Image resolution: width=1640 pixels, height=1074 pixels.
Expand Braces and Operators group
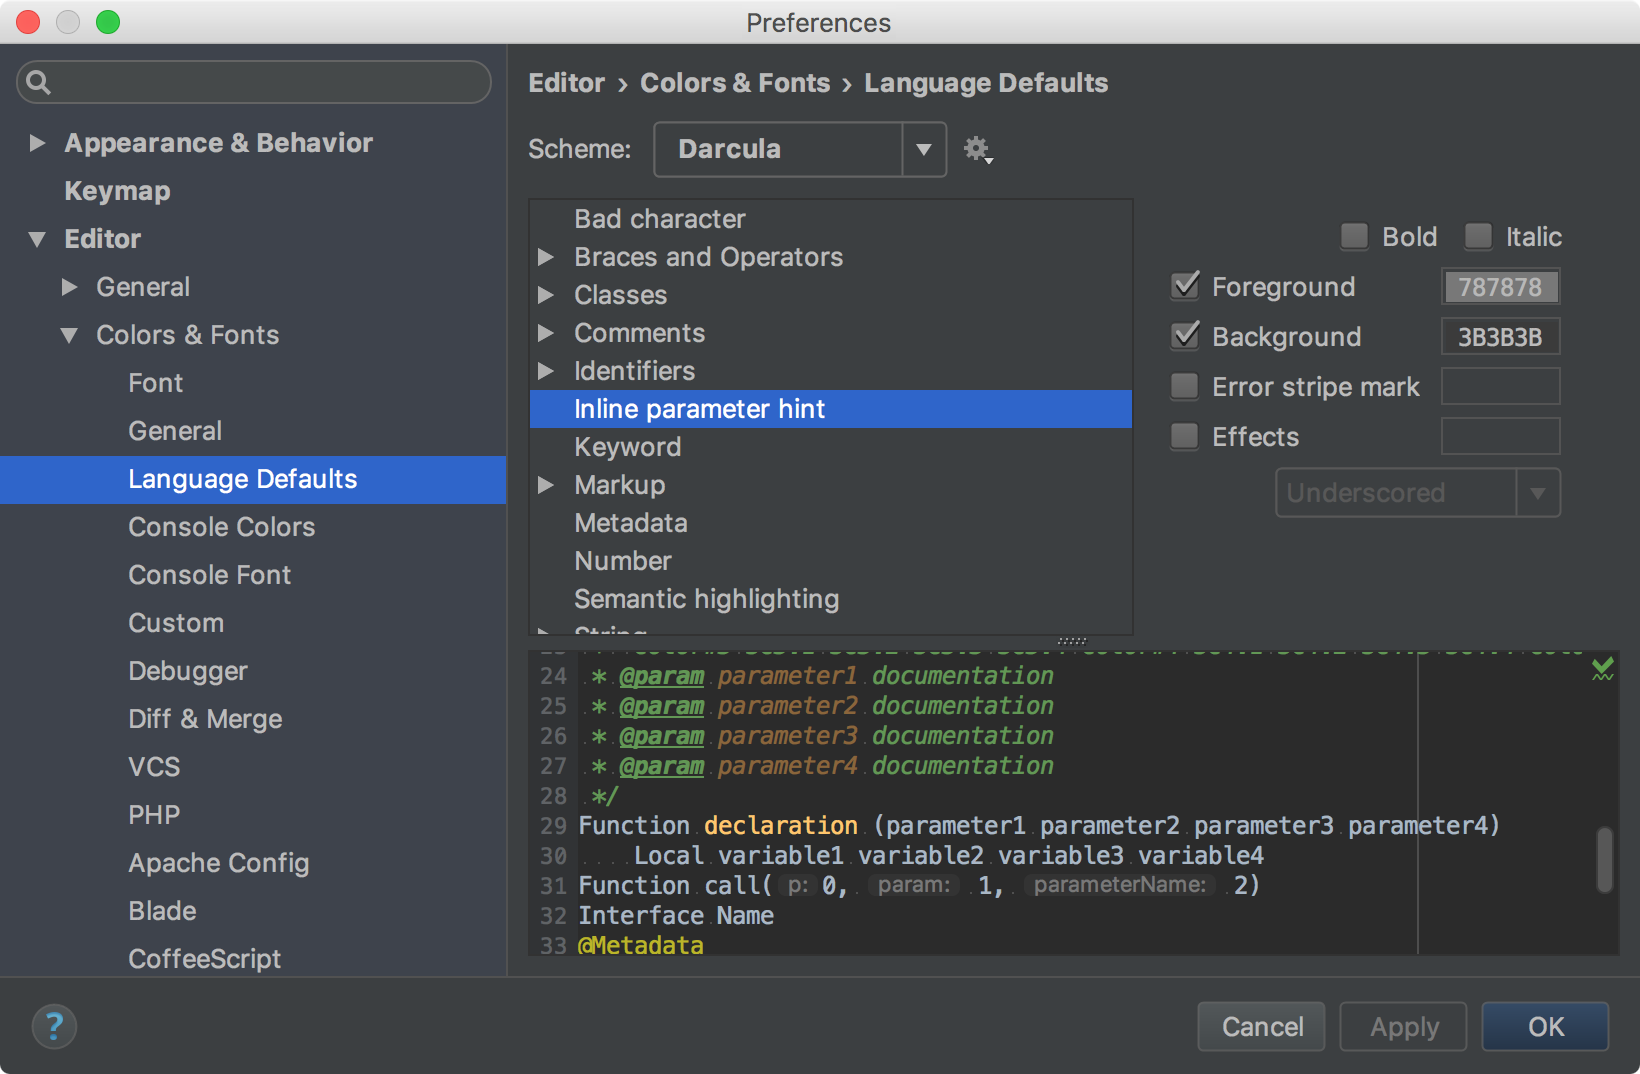pyautogui.click(x=546, y=257)
